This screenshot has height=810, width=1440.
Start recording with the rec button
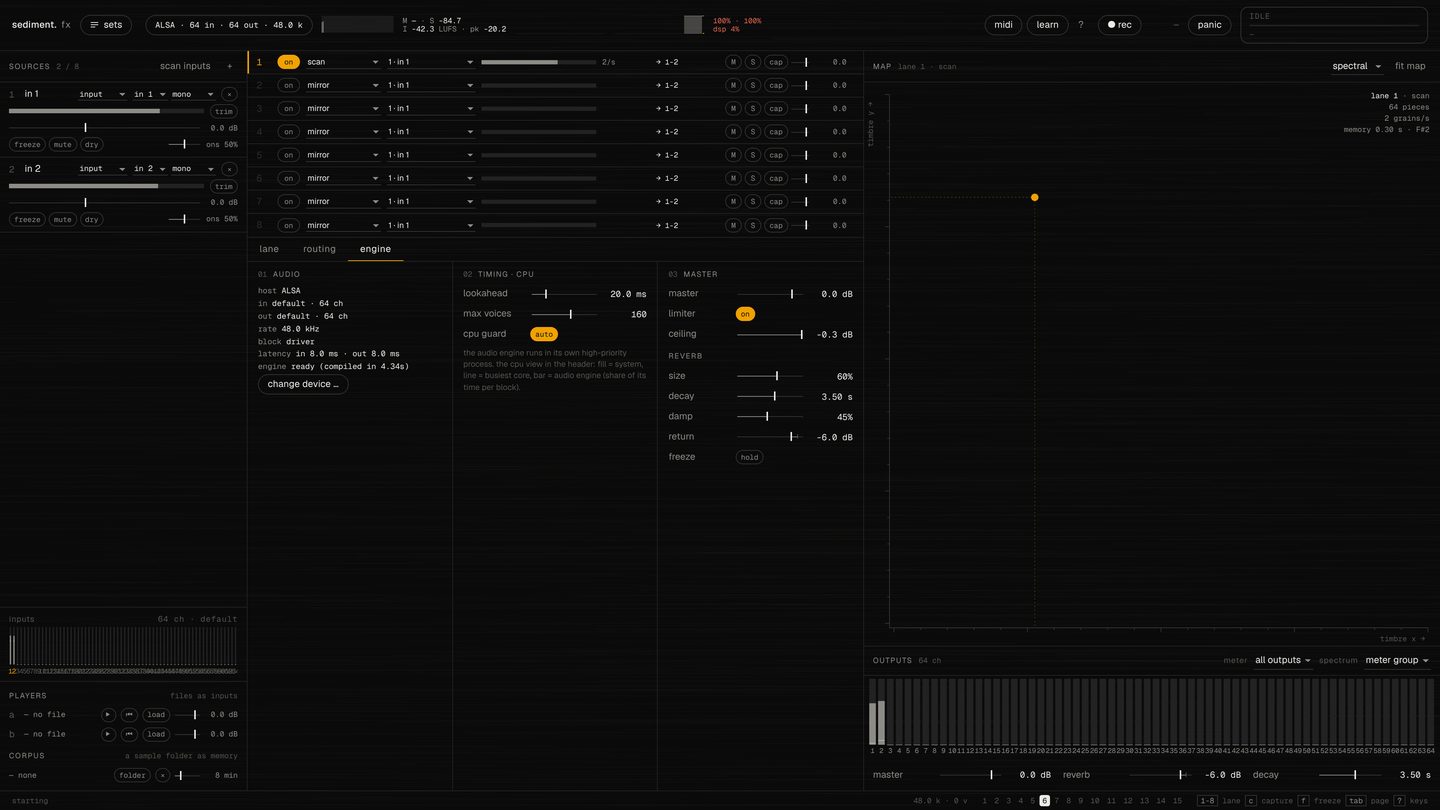coord(1120,25)
